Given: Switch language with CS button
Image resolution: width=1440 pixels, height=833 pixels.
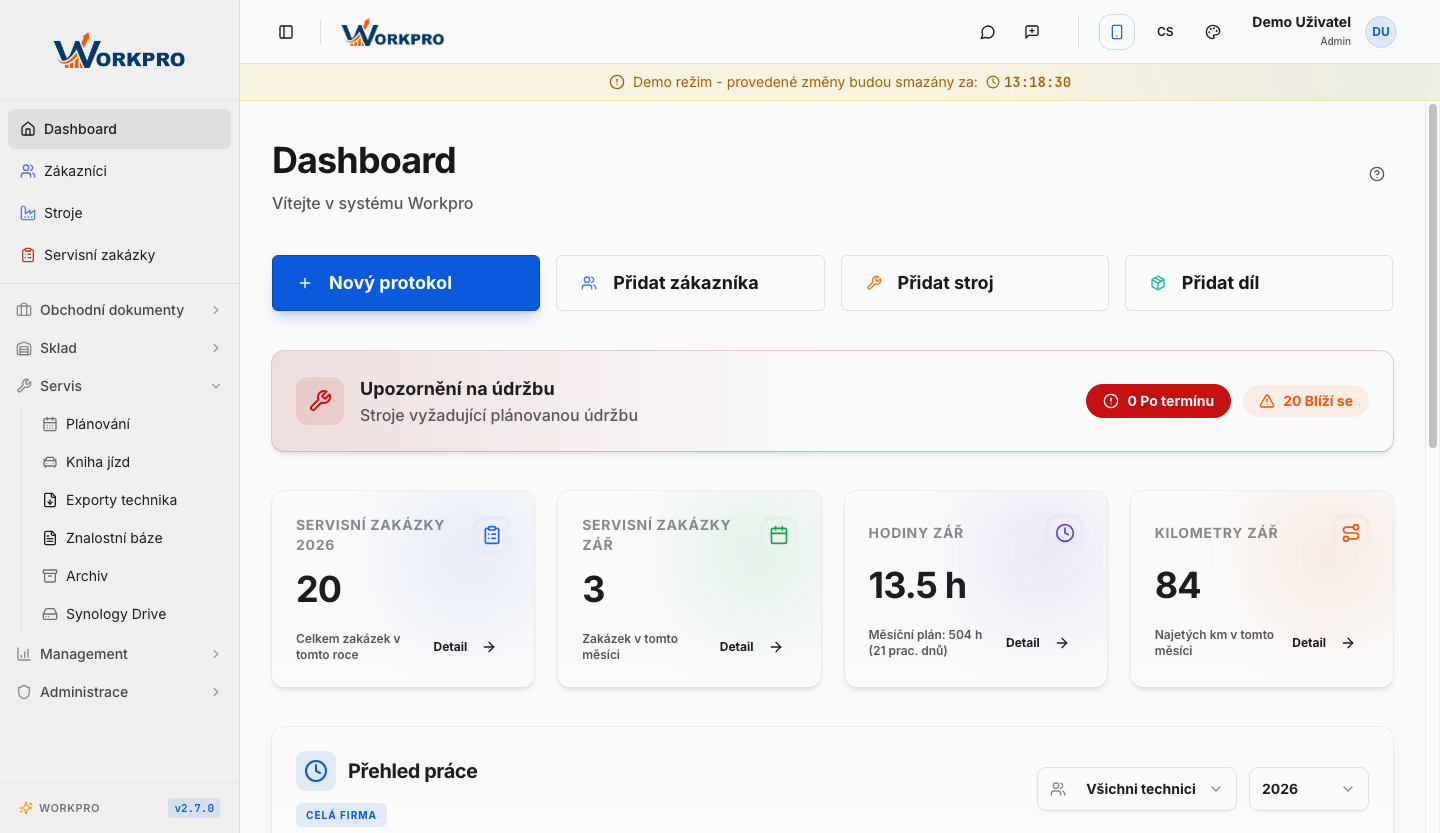Looking at the screenshot, I should pos(1165,32).
